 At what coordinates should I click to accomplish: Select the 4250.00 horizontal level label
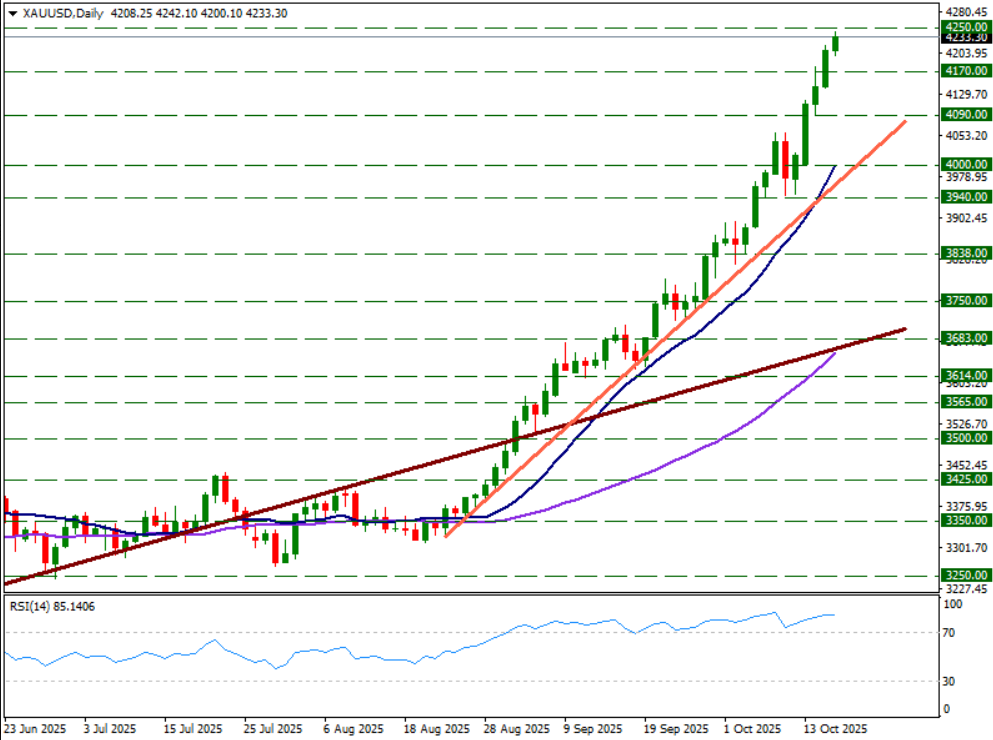966,27
